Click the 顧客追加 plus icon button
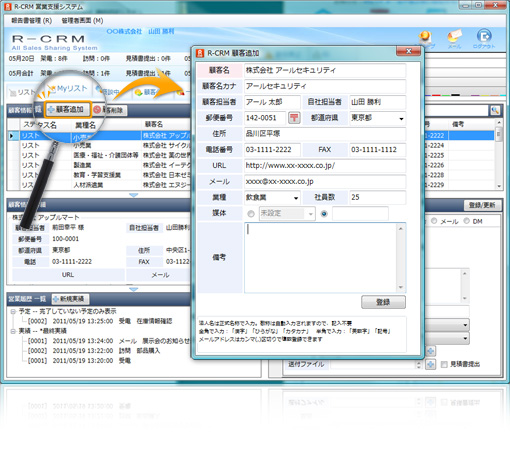 68,109
